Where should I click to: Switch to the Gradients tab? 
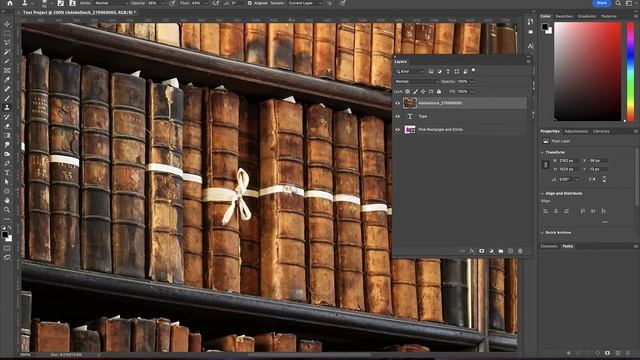[x=587, y=16]
